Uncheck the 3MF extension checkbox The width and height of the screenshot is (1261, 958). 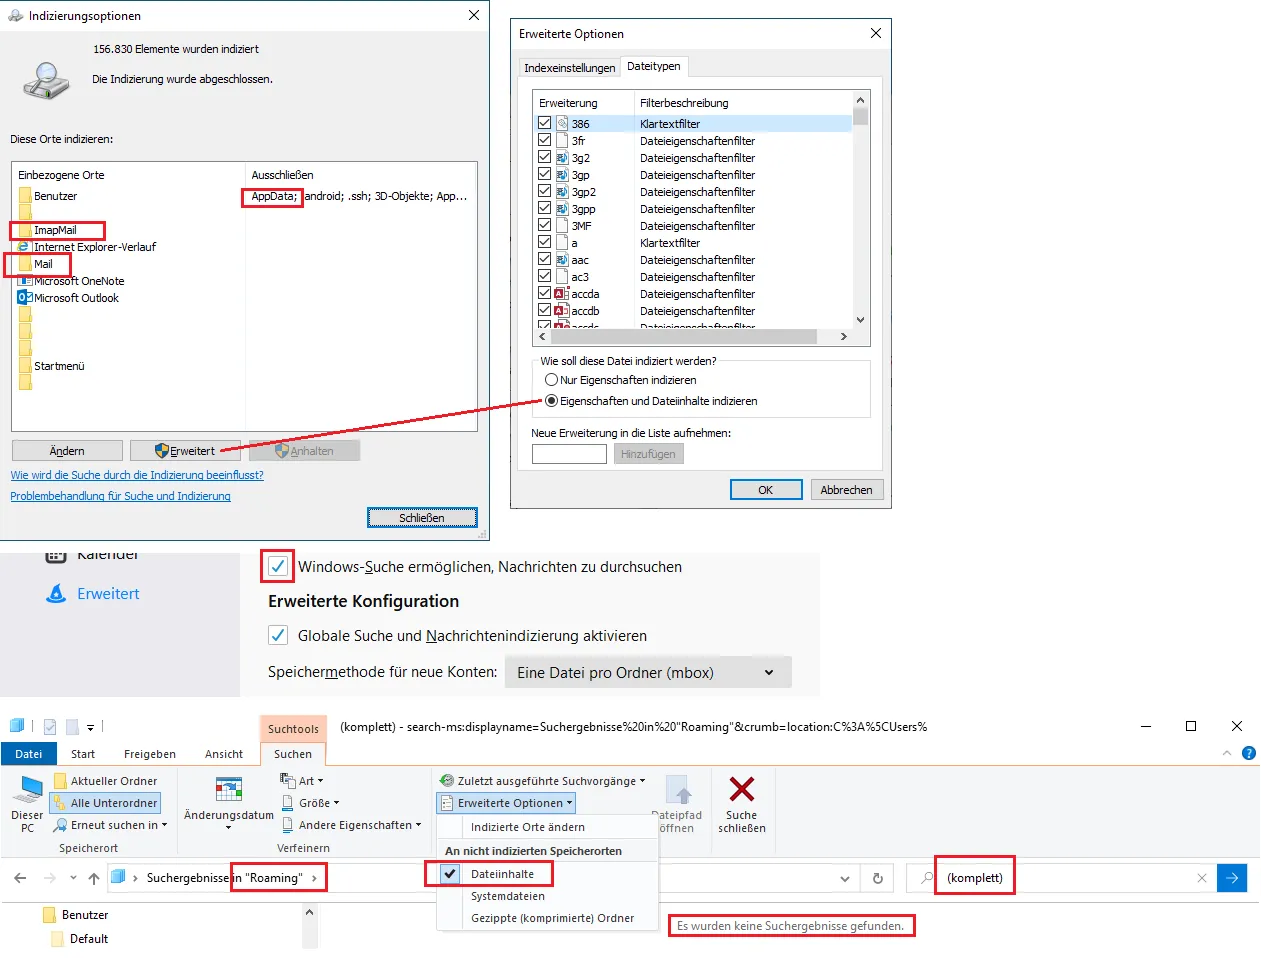coord(545,225)
